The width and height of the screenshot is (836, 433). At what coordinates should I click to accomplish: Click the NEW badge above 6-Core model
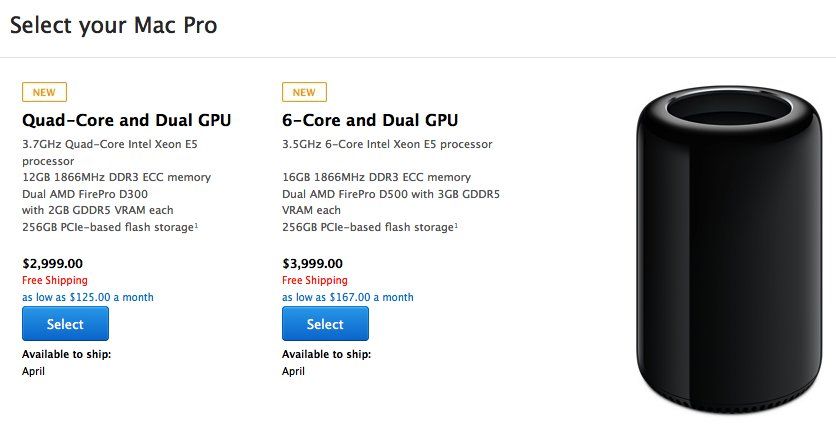coord(304,92)
